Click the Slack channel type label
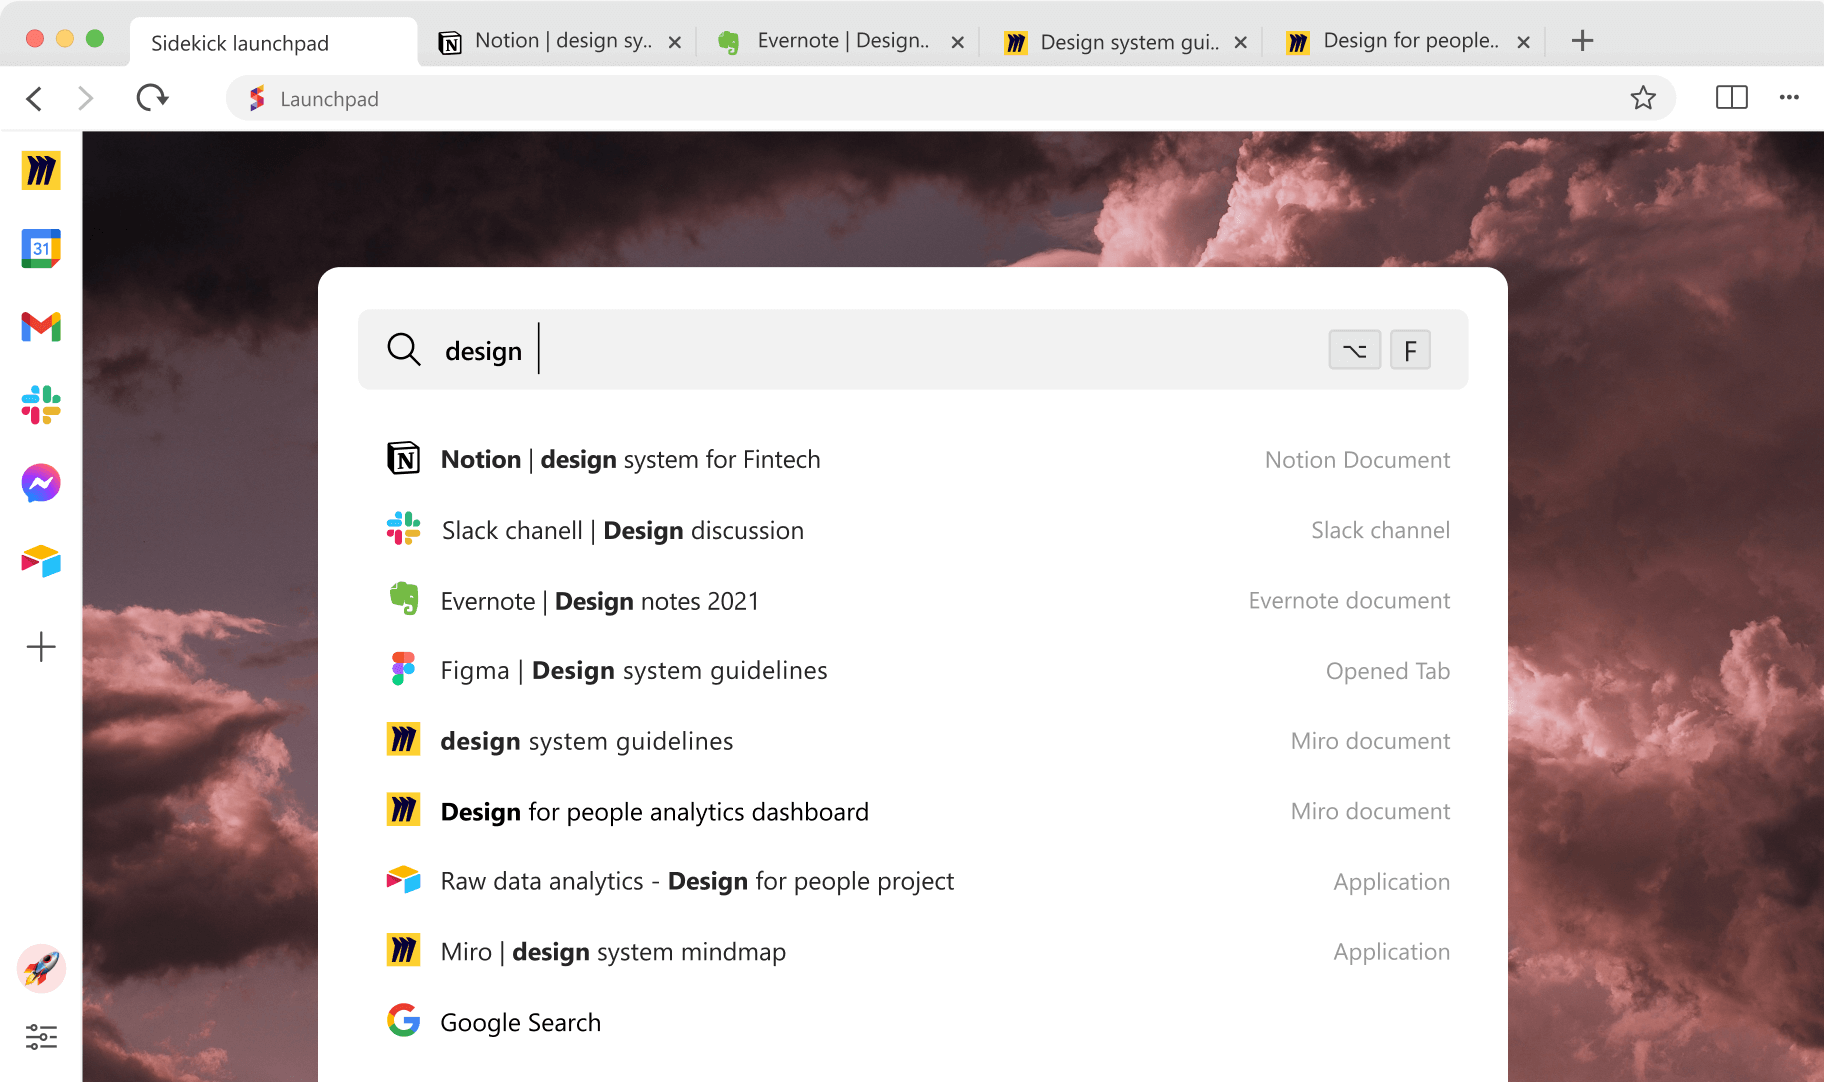 pos(1380,530)
